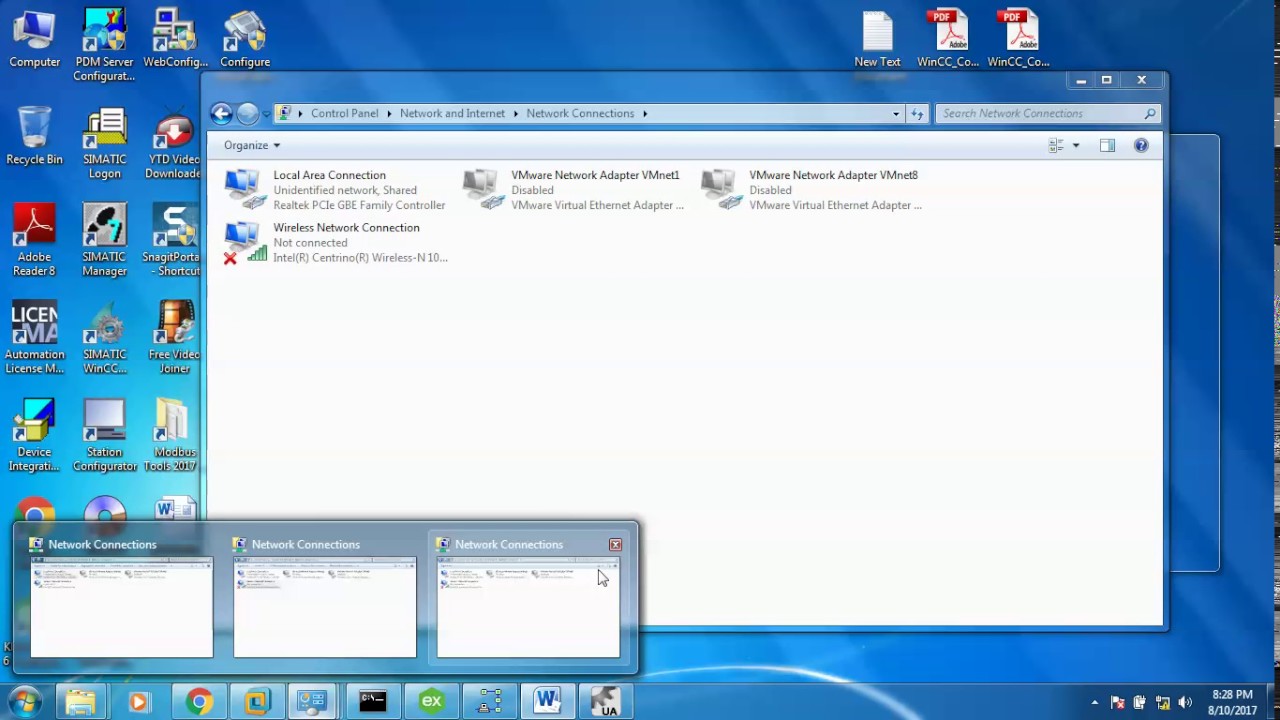
Task: Open SIMATIC Manager desktop shortcut
Action: (x=104, y=241)
